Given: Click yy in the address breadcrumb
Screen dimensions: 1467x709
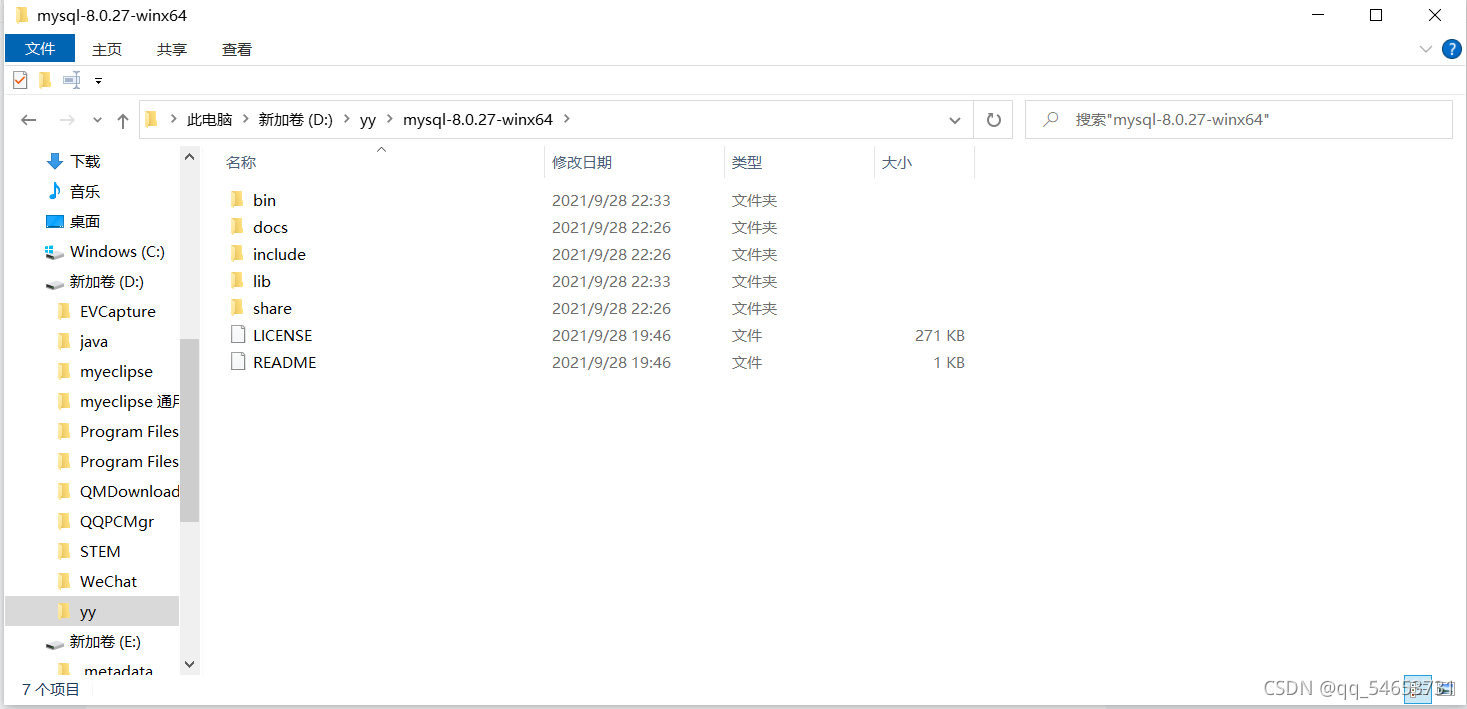Looking at the screenshot, I should (x=367, y=119).
